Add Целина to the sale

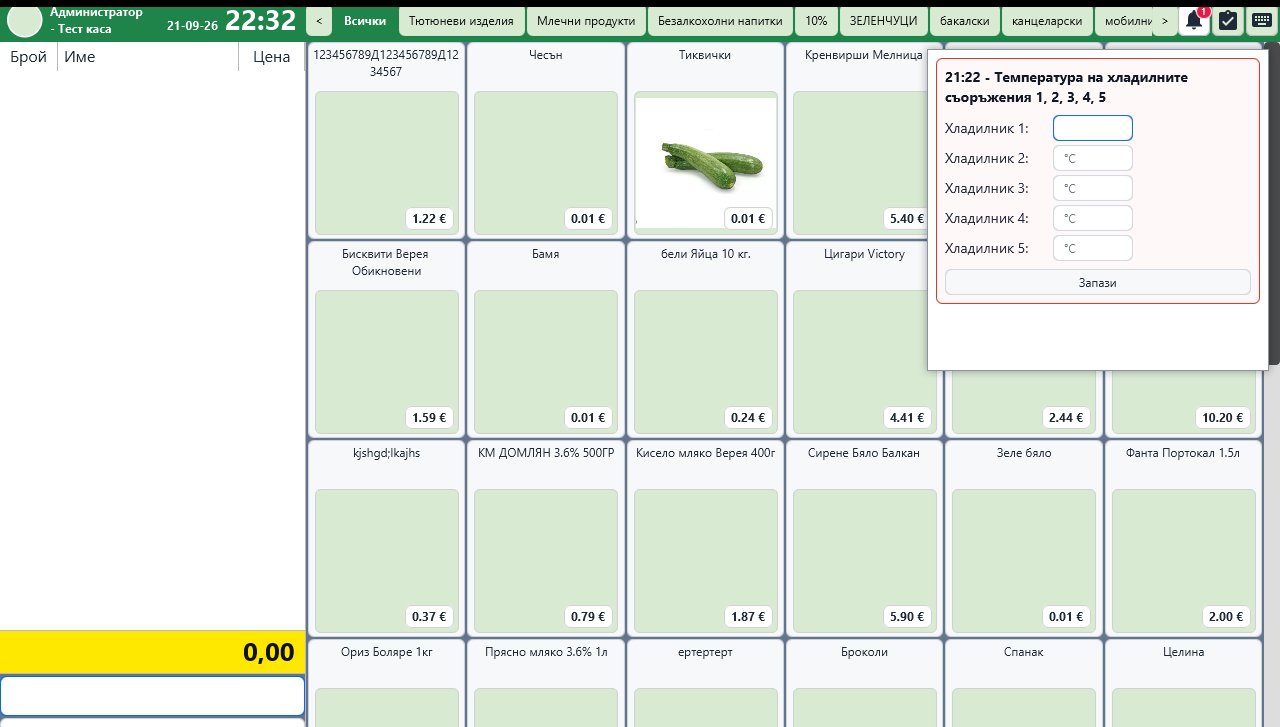(x=1184, y=683)
